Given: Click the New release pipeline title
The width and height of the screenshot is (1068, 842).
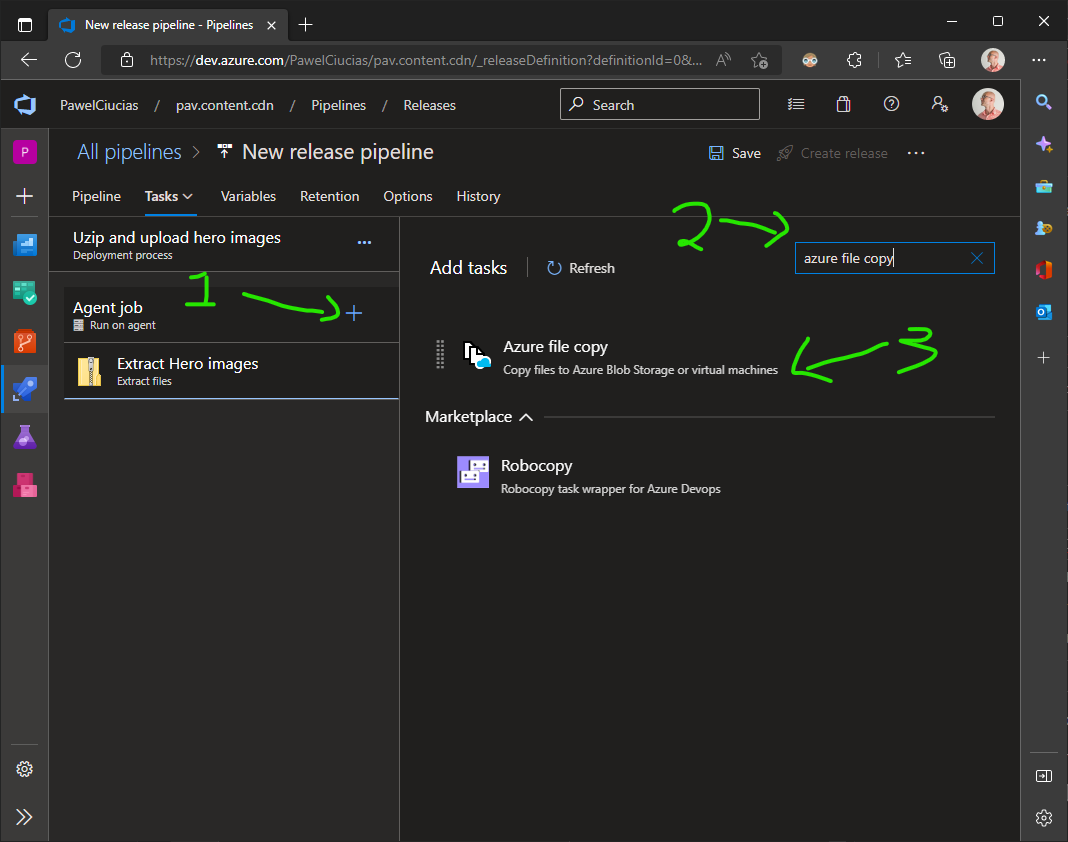Looking at the screenshot, I should click(x=338, y=152).
